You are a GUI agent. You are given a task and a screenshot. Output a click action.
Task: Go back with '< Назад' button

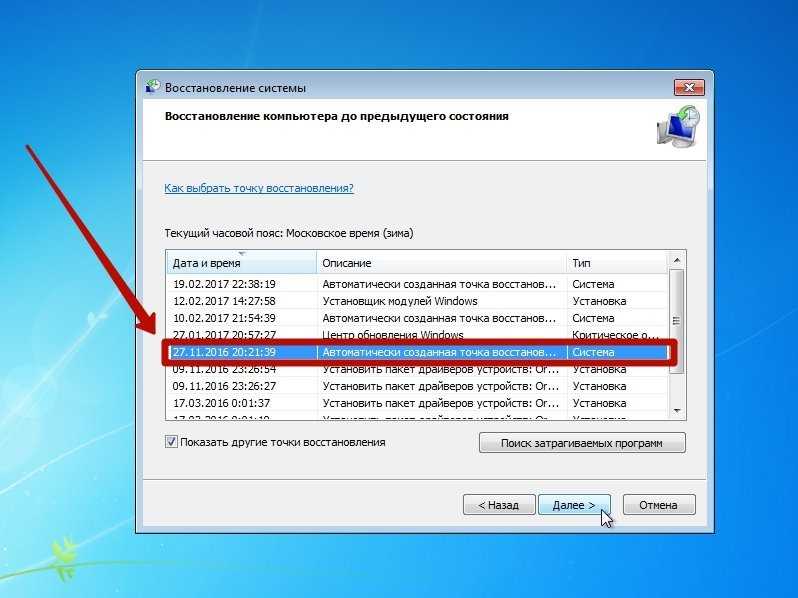click(499, 505)
